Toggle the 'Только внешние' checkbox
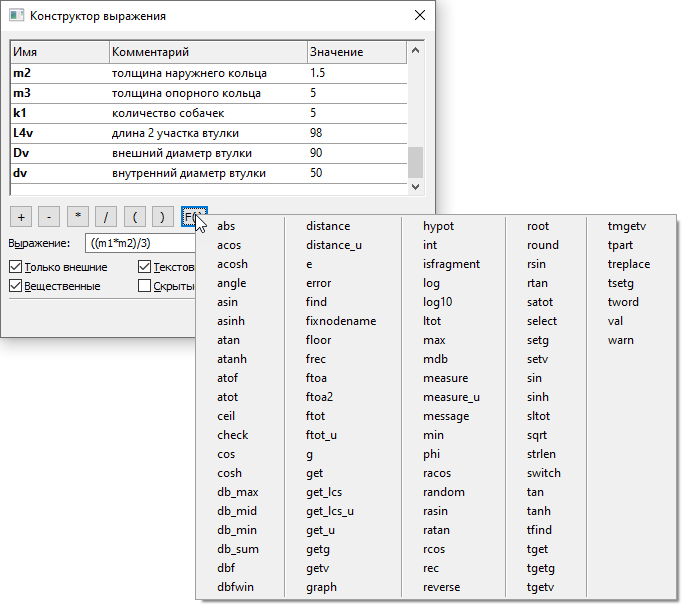This screenshot has height=605, width=682. click(x=15, y=267)
